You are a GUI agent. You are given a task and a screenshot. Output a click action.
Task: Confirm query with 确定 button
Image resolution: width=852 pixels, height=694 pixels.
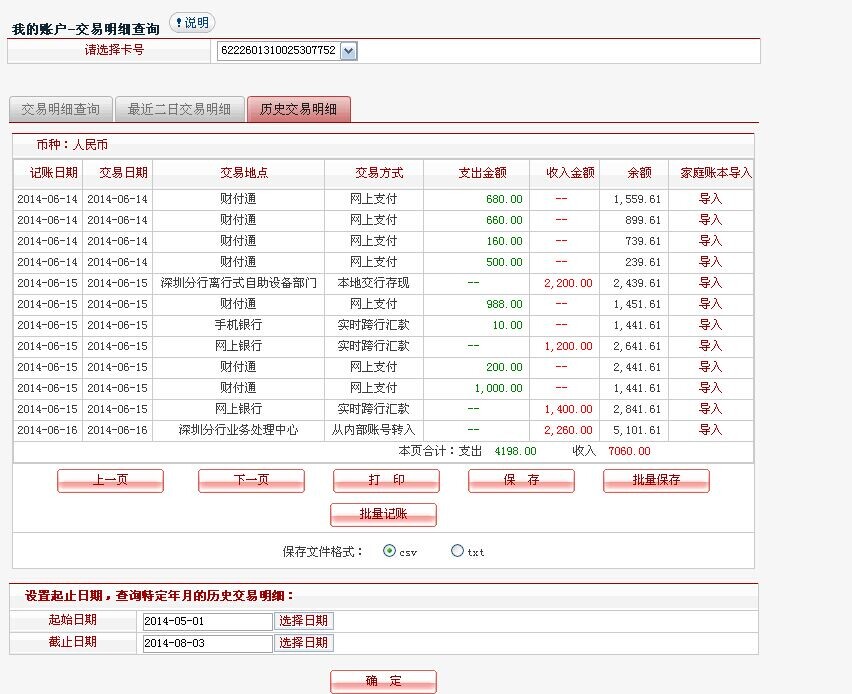[383, 681]
